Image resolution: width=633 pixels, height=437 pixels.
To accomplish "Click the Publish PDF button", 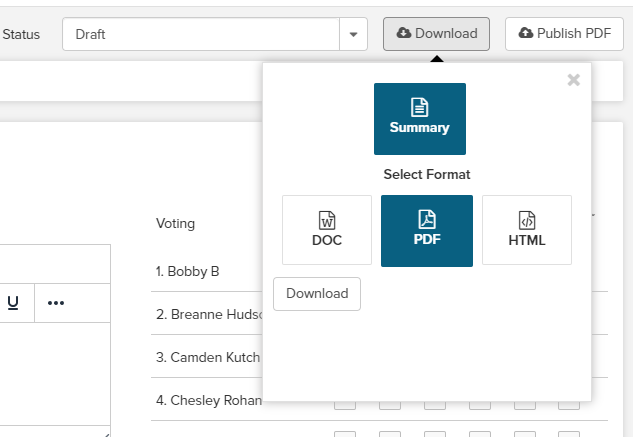I will [564, 34].
